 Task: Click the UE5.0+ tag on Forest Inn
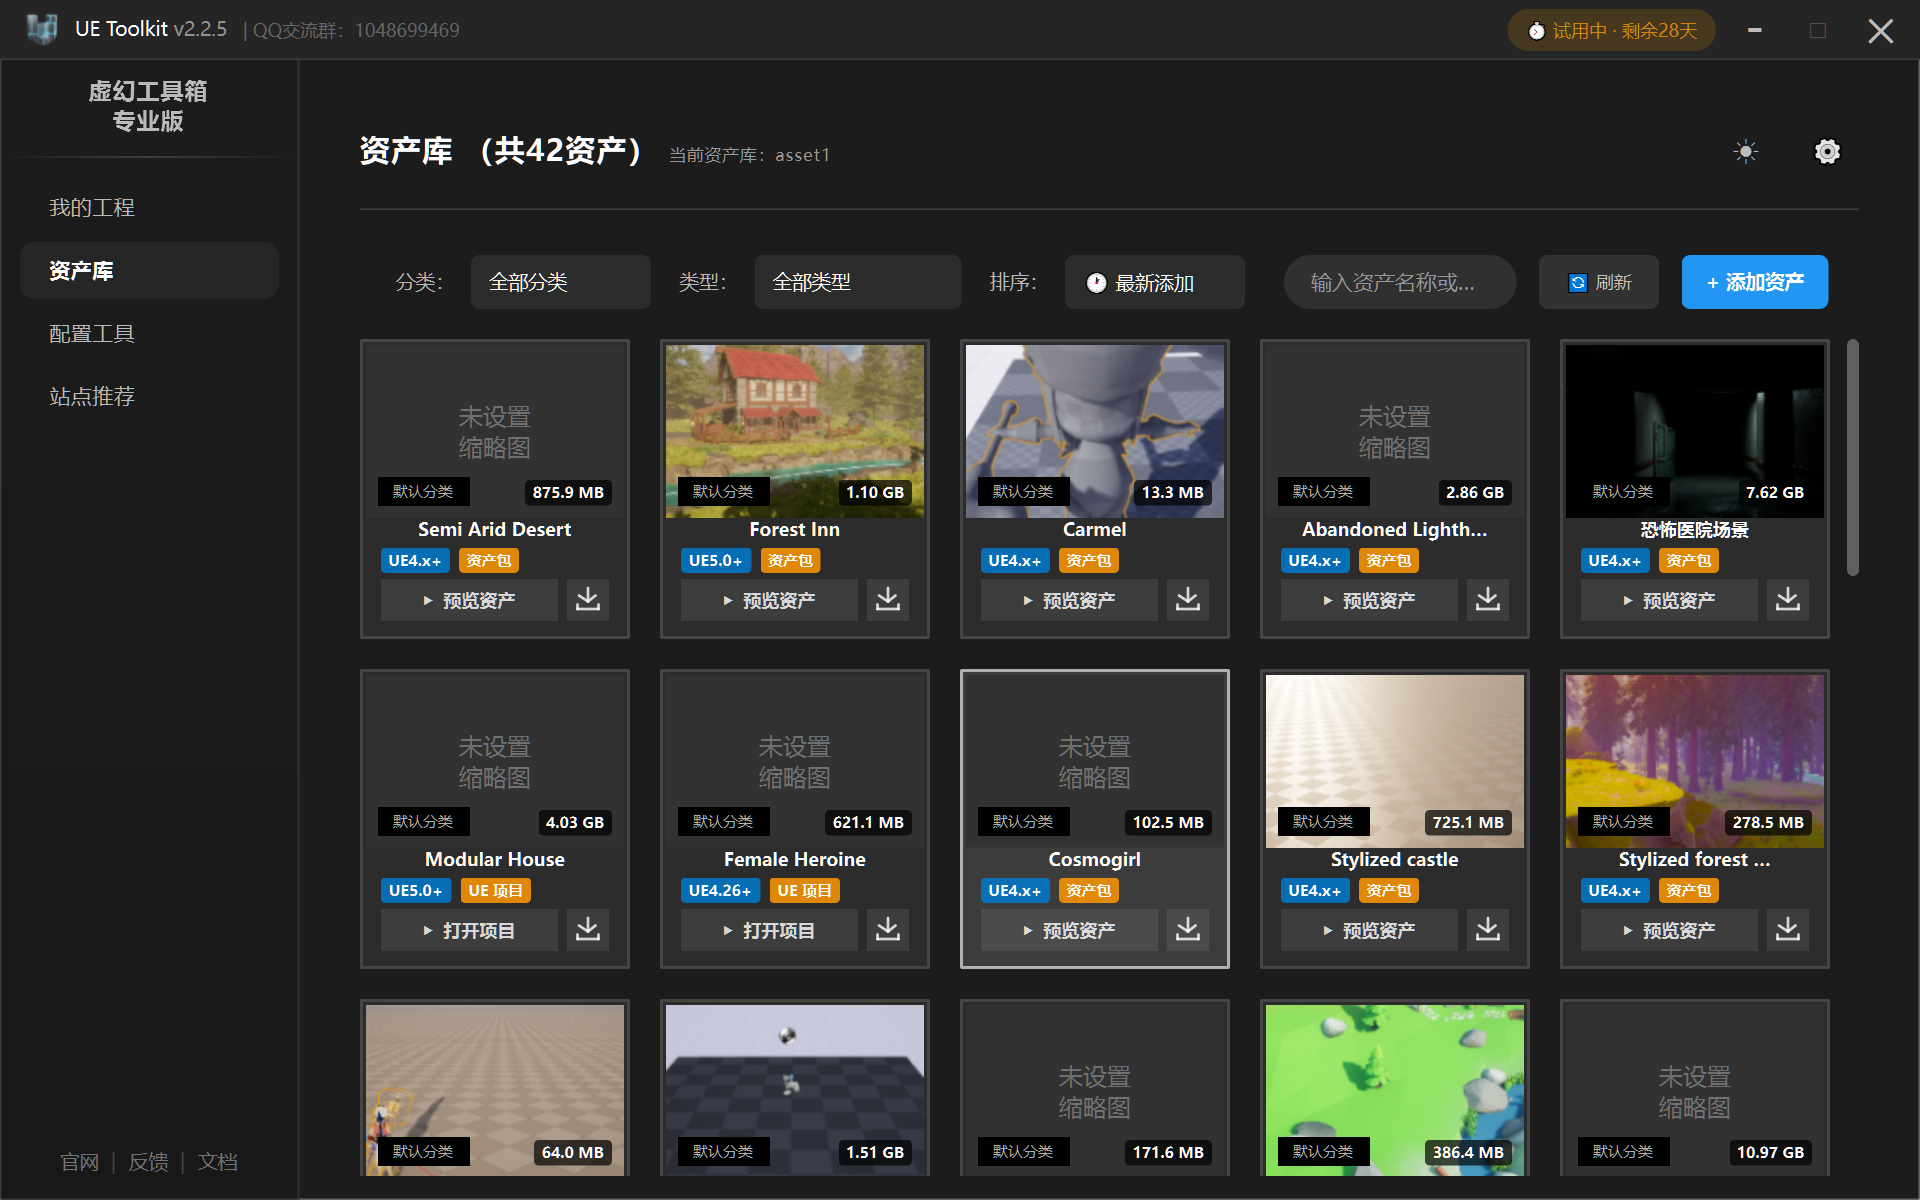pos(716,561)
